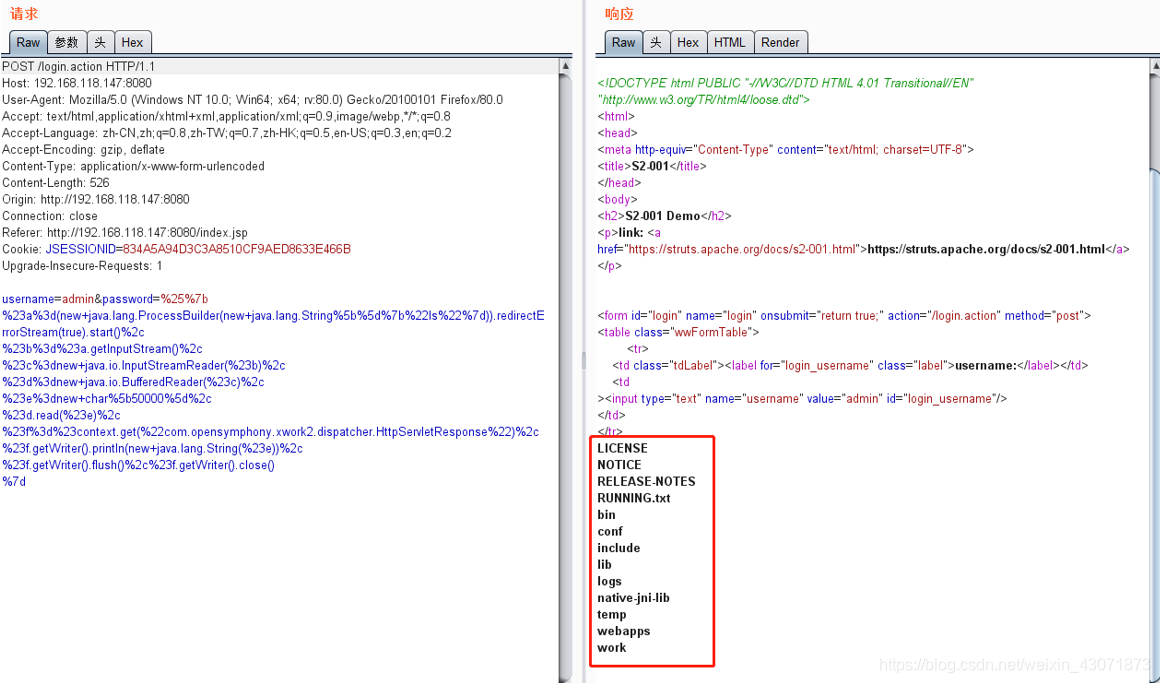Open the HTML tab in the response panel

[729, 42]
